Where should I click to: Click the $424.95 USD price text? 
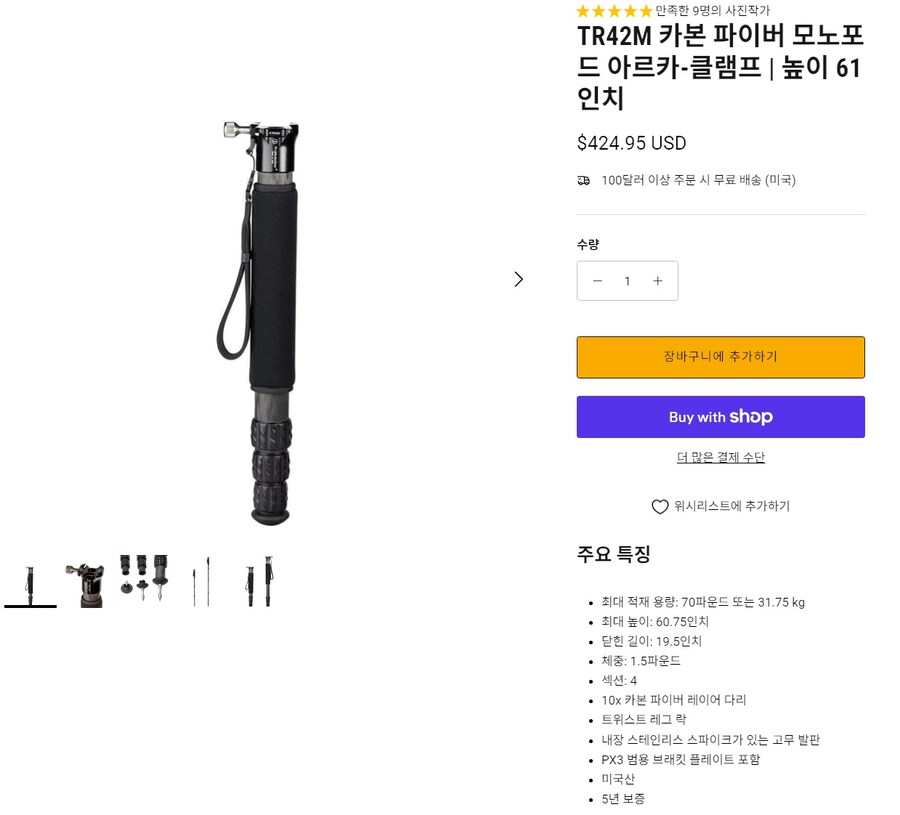click(x=631, y=143)
